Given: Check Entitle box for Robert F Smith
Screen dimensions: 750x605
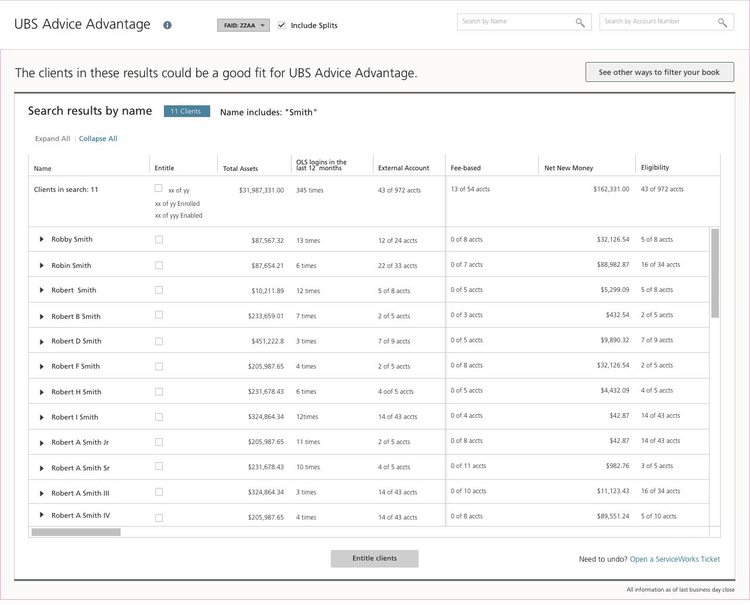Looking at the screenshot, I should click(x=159, y=366).
